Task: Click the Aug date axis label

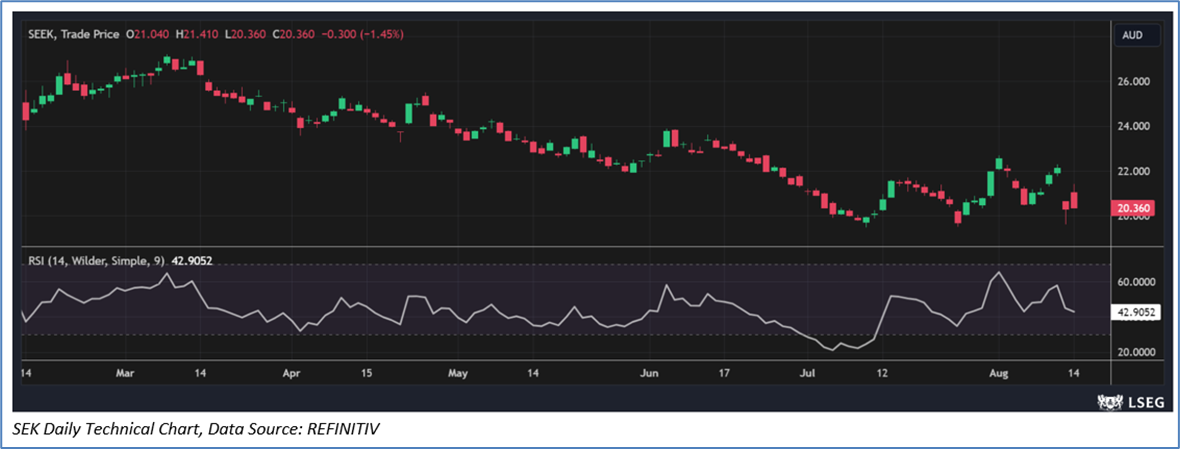Action: pyautogui.click(x=999, y=372)
